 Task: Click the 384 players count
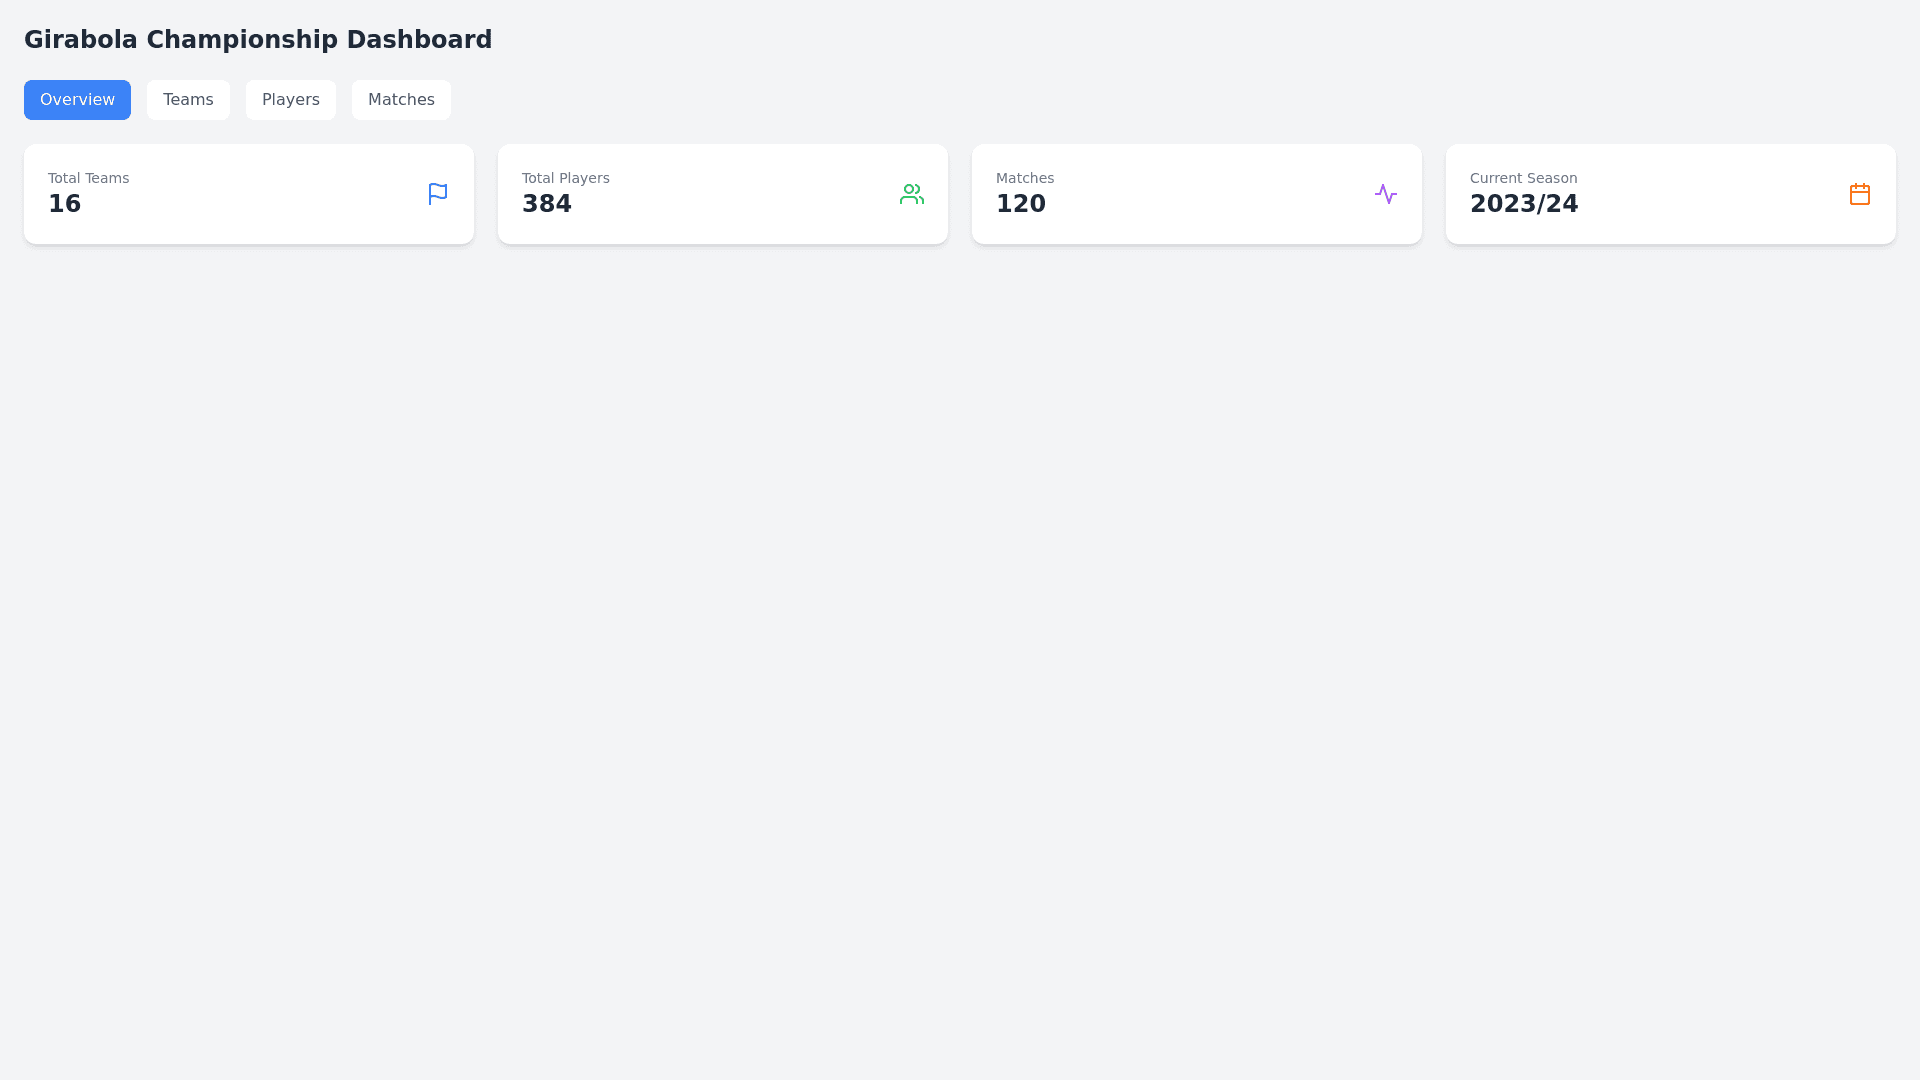pos(547,203)
